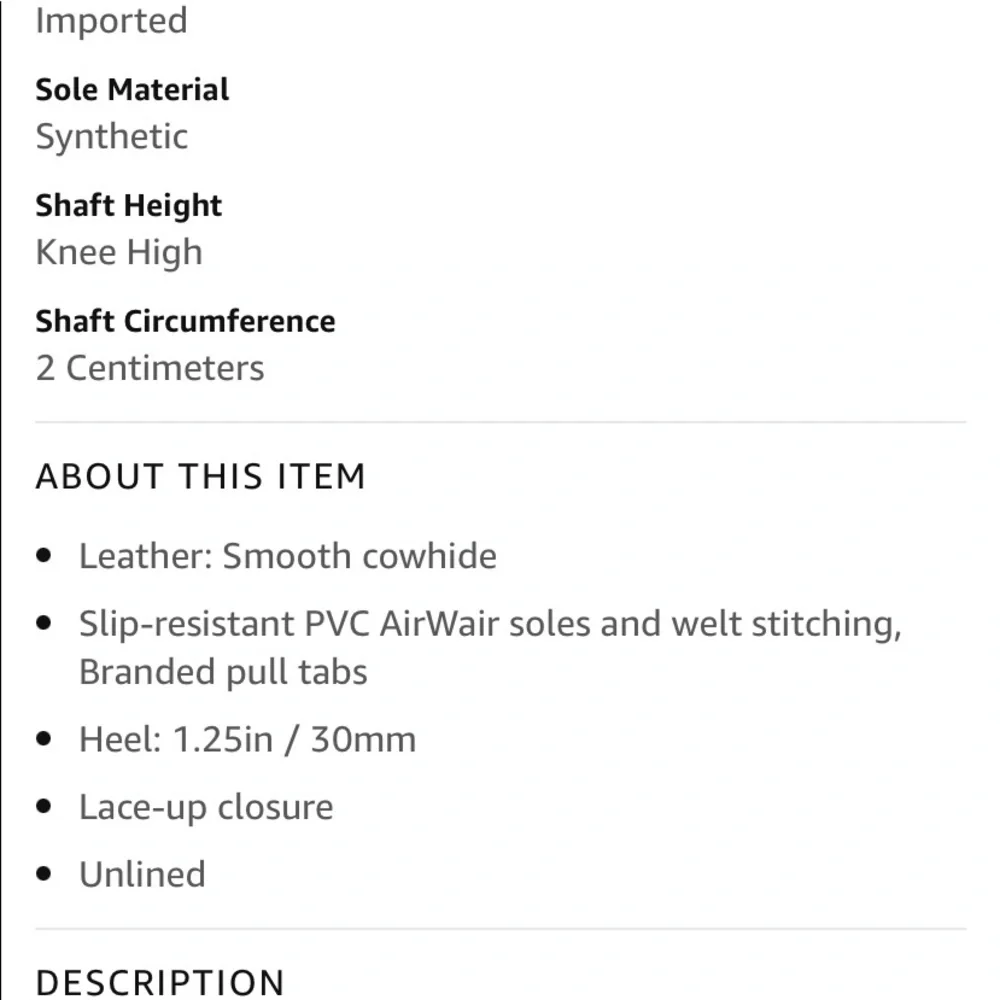
Task: Click the DESCRIPTION section heading
Action: point(160,982)
